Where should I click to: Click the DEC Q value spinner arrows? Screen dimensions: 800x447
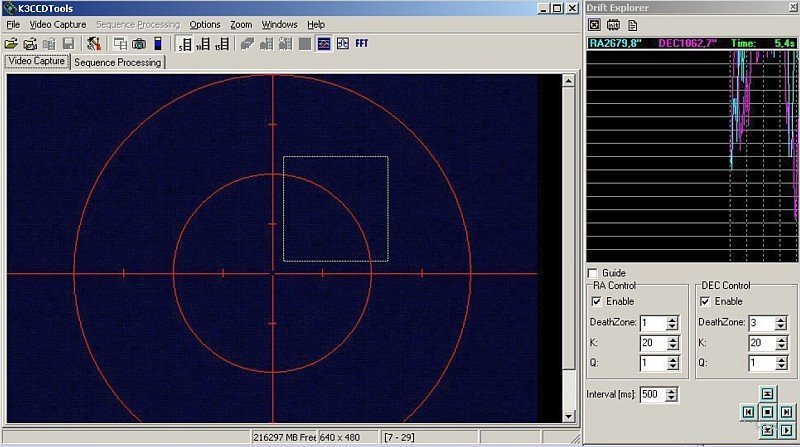click(781, 363)
